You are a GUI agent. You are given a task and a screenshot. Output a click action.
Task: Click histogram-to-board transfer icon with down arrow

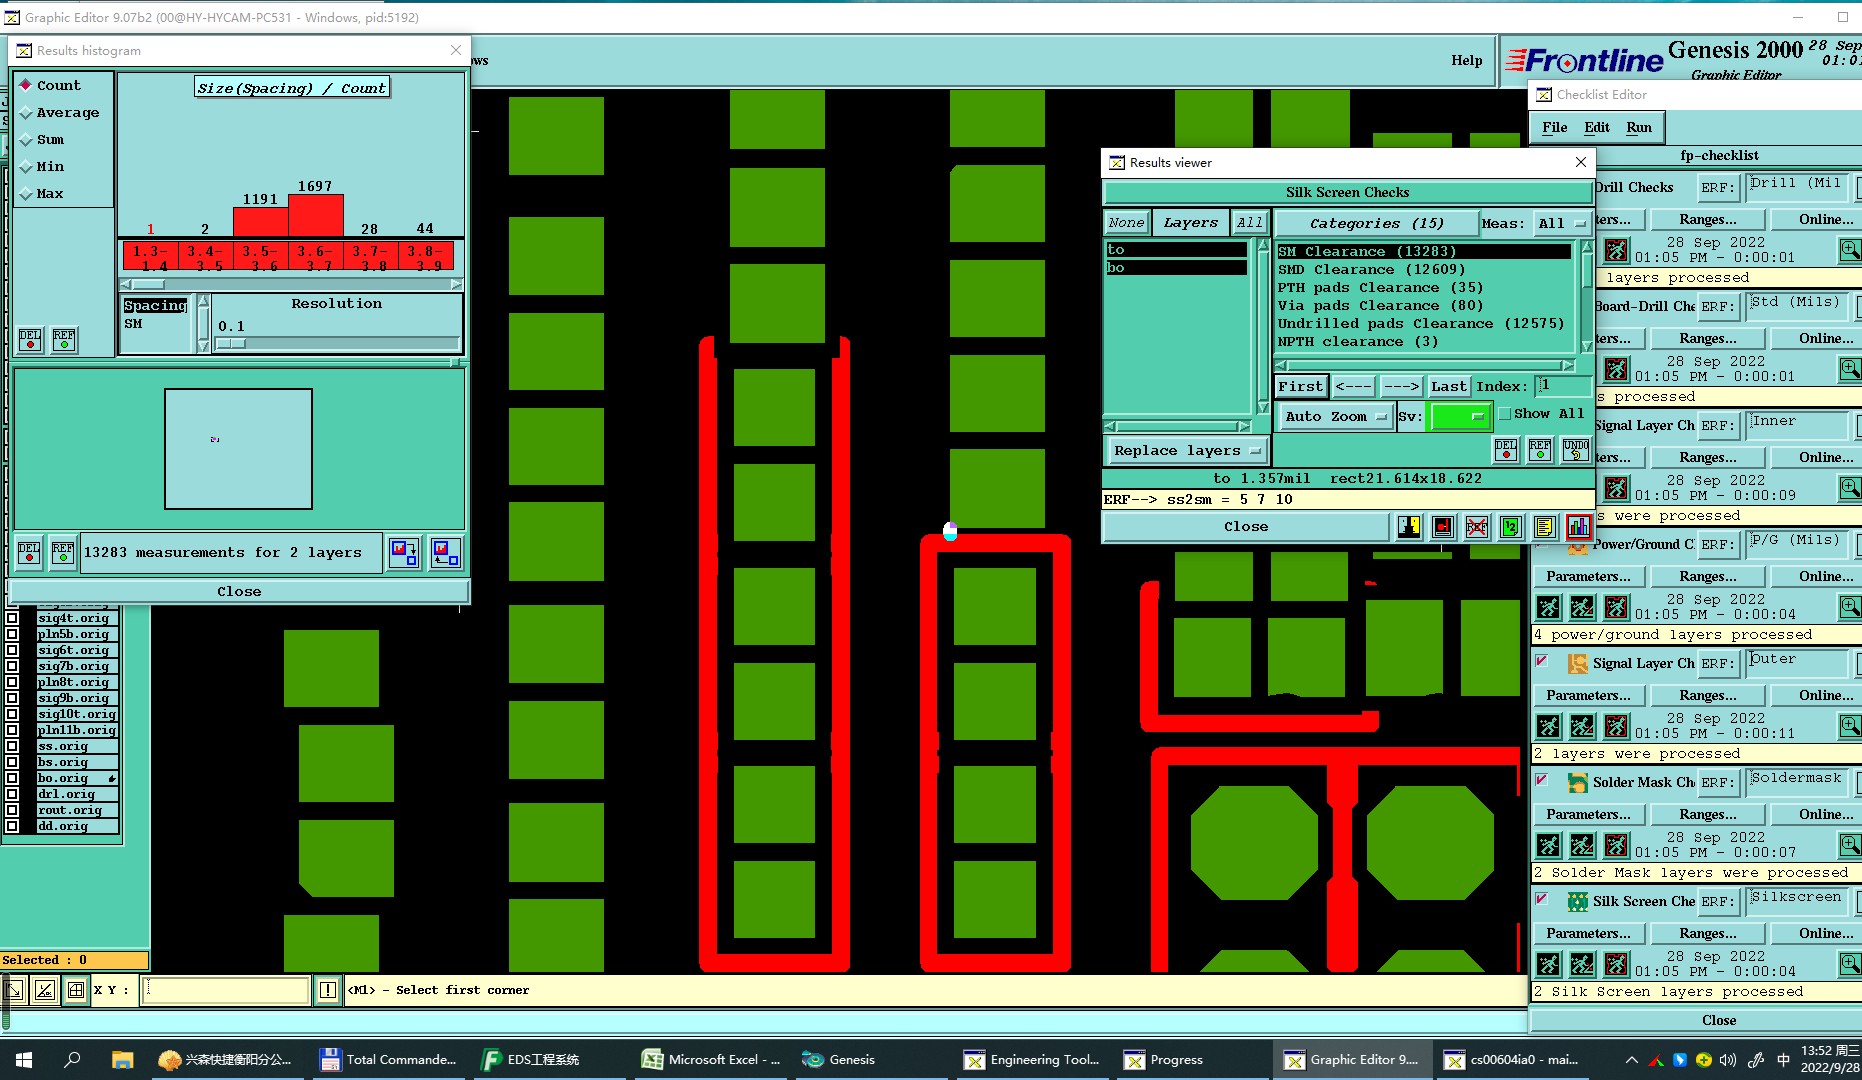404,552
